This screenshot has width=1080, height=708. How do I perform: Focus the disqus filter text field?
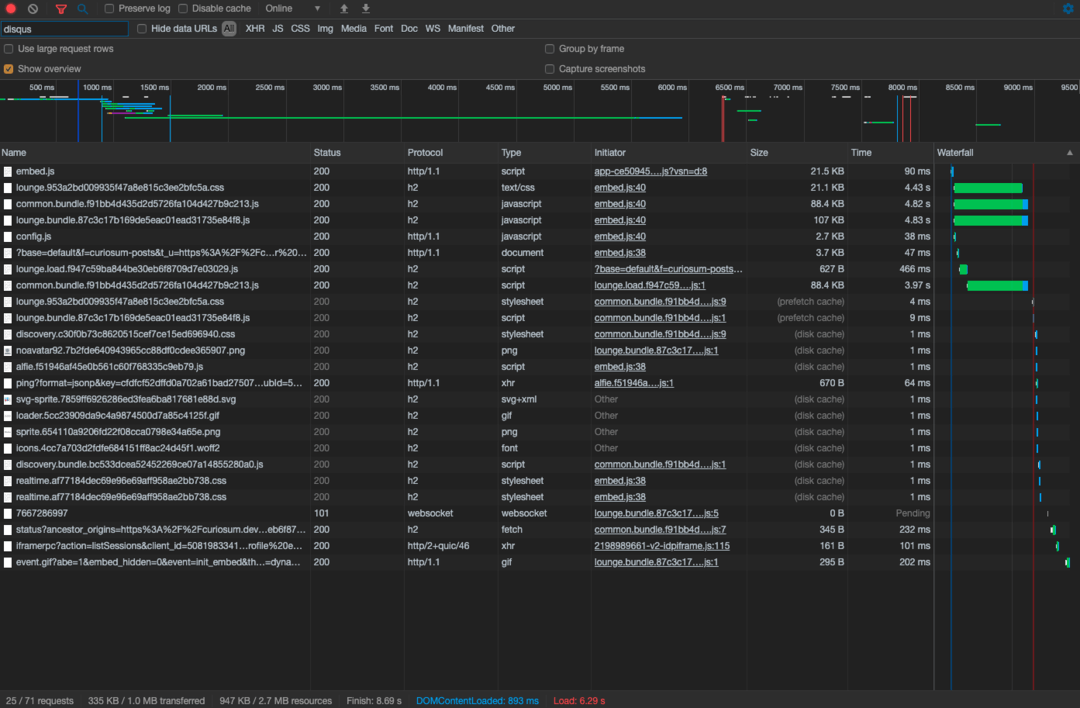tap(64, 29)
